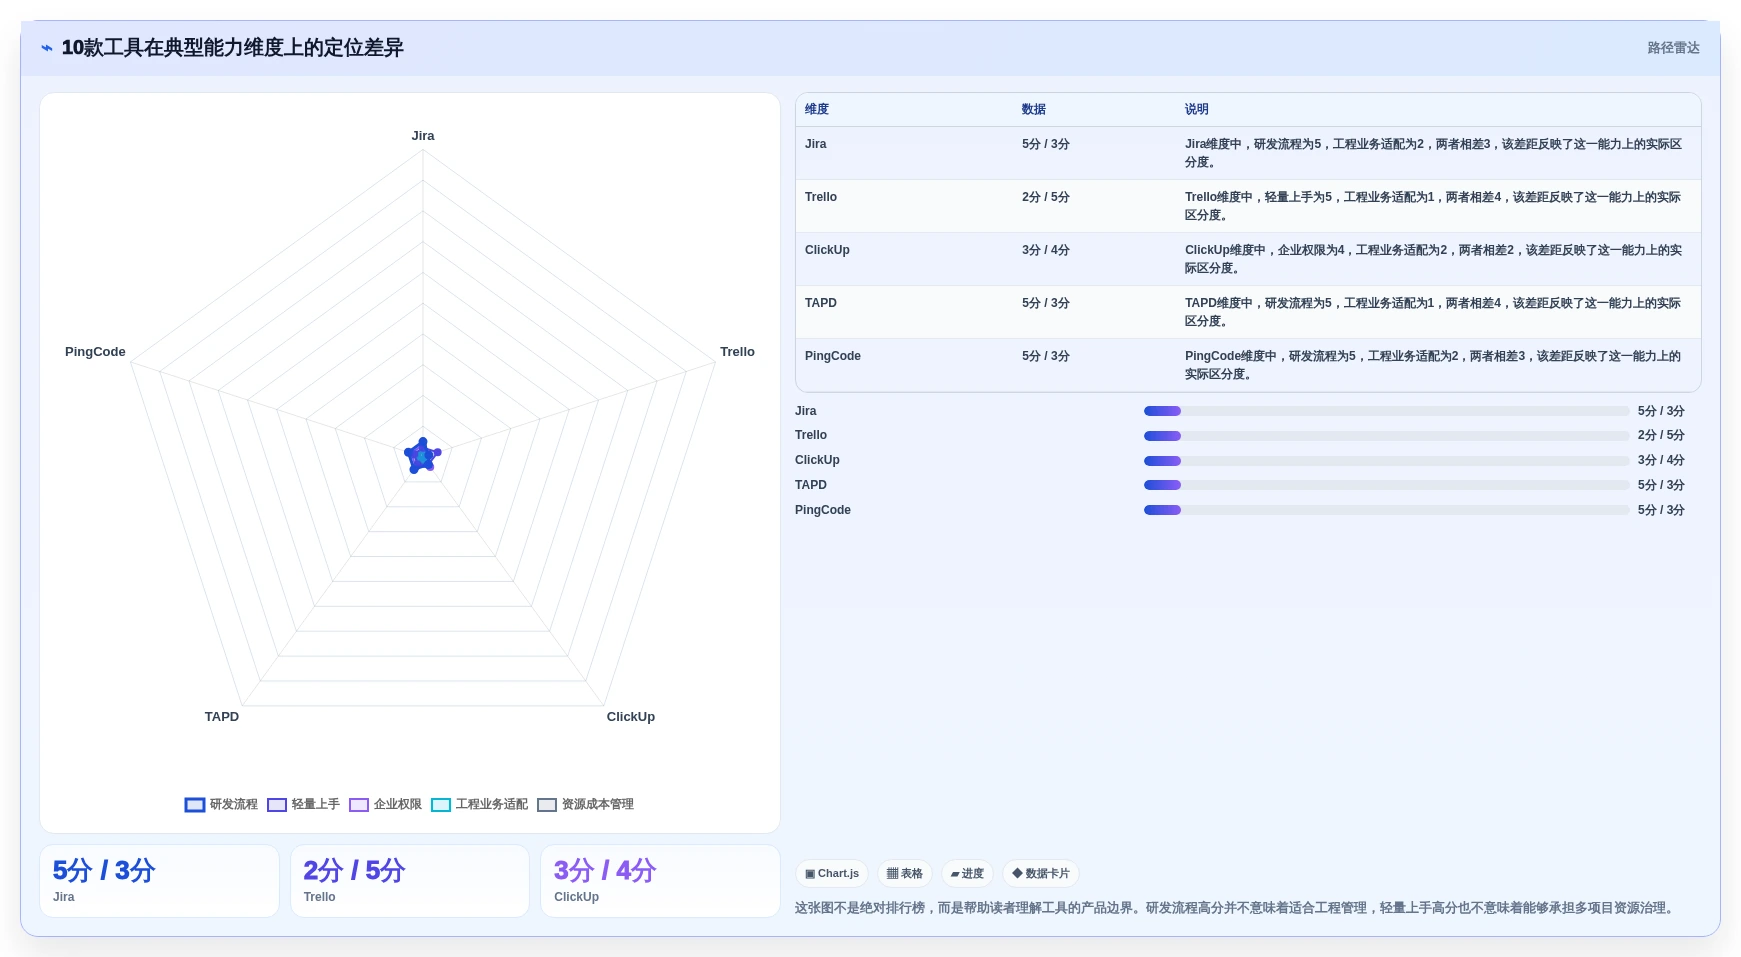Image resolution: width=1741 pixels, height=957 pixels.
Task: Click the ClickUp progress bar
Action: click(1386, 461)
